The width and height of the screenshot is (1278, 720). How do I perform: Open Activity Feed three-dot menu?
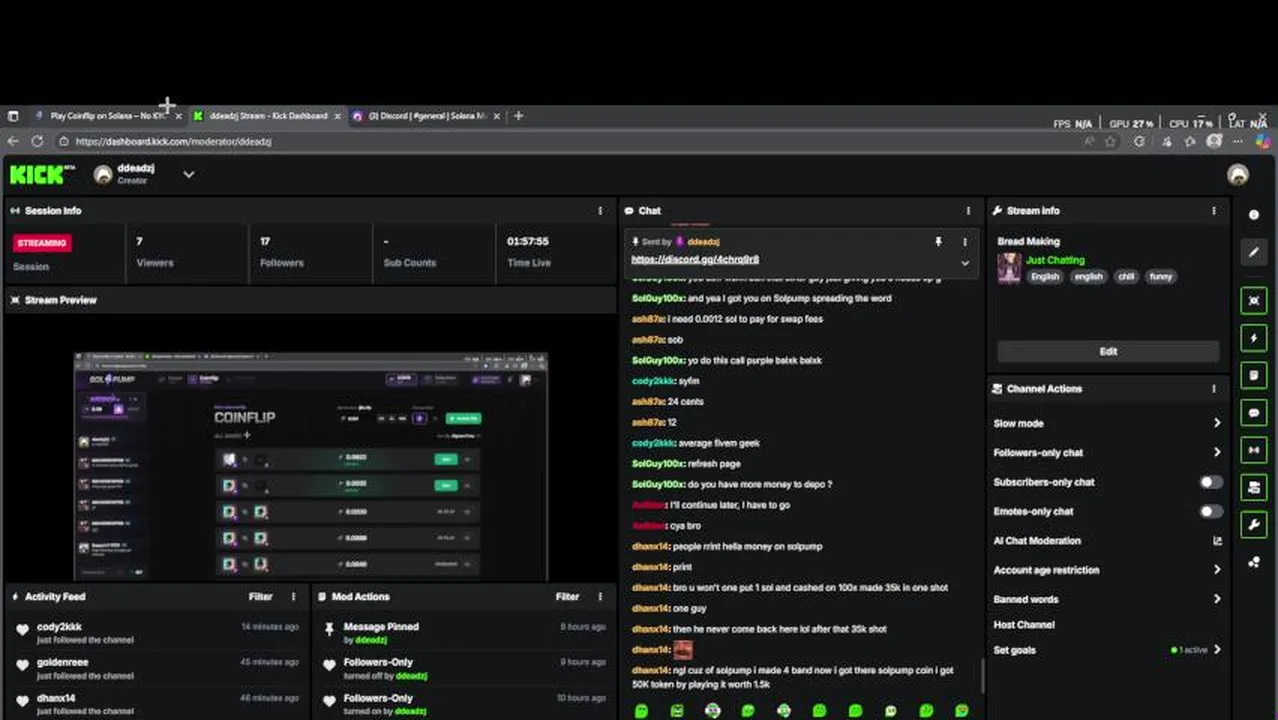pos(293,597)
